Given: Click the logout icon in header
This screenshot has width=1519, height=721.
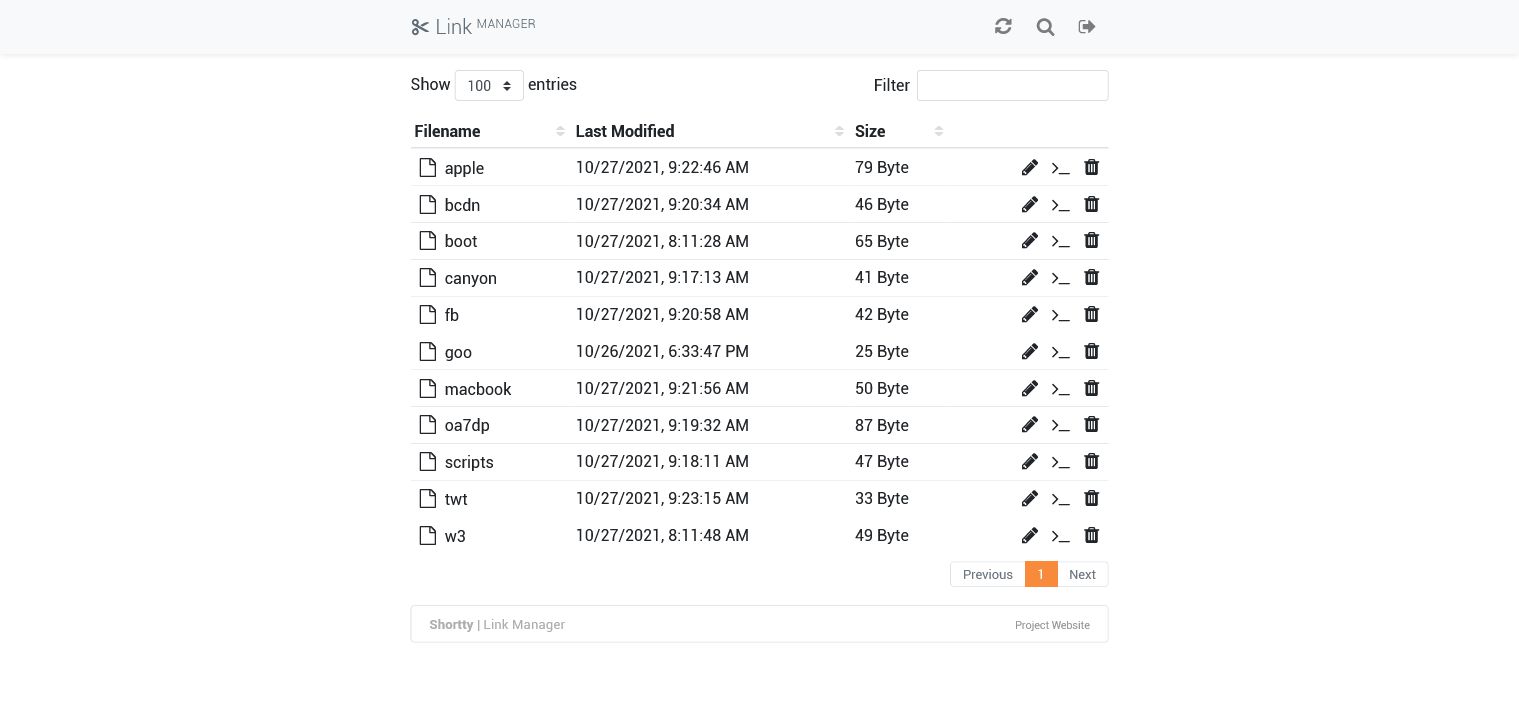Looking at the screenshot, I should pos(1087,27).
